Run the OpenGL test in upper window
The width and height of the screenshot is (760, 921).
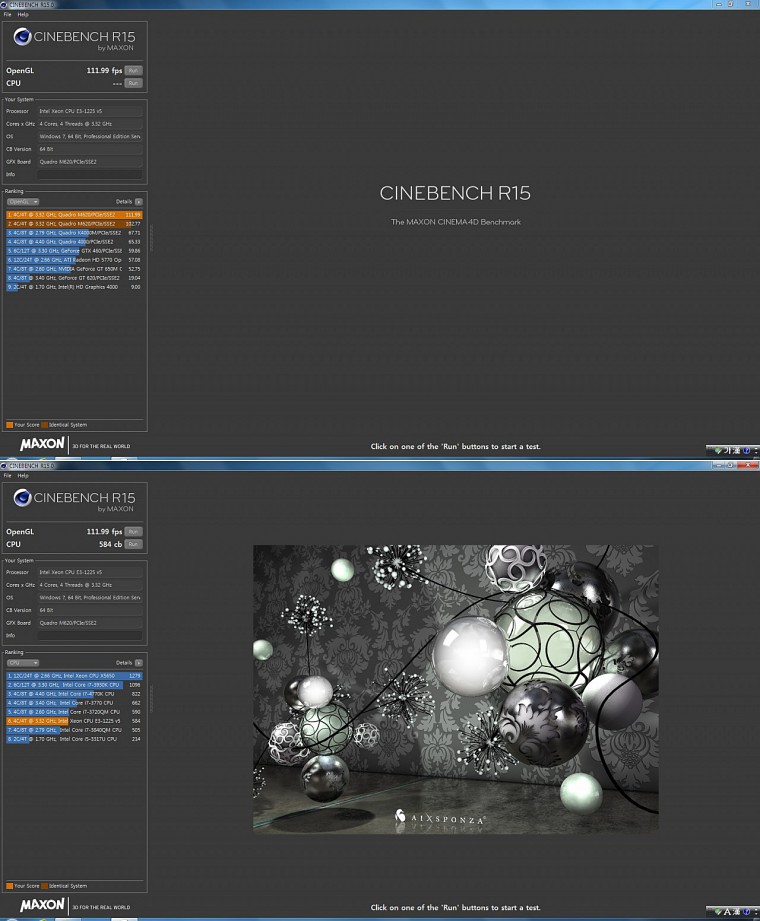(133, 70)
